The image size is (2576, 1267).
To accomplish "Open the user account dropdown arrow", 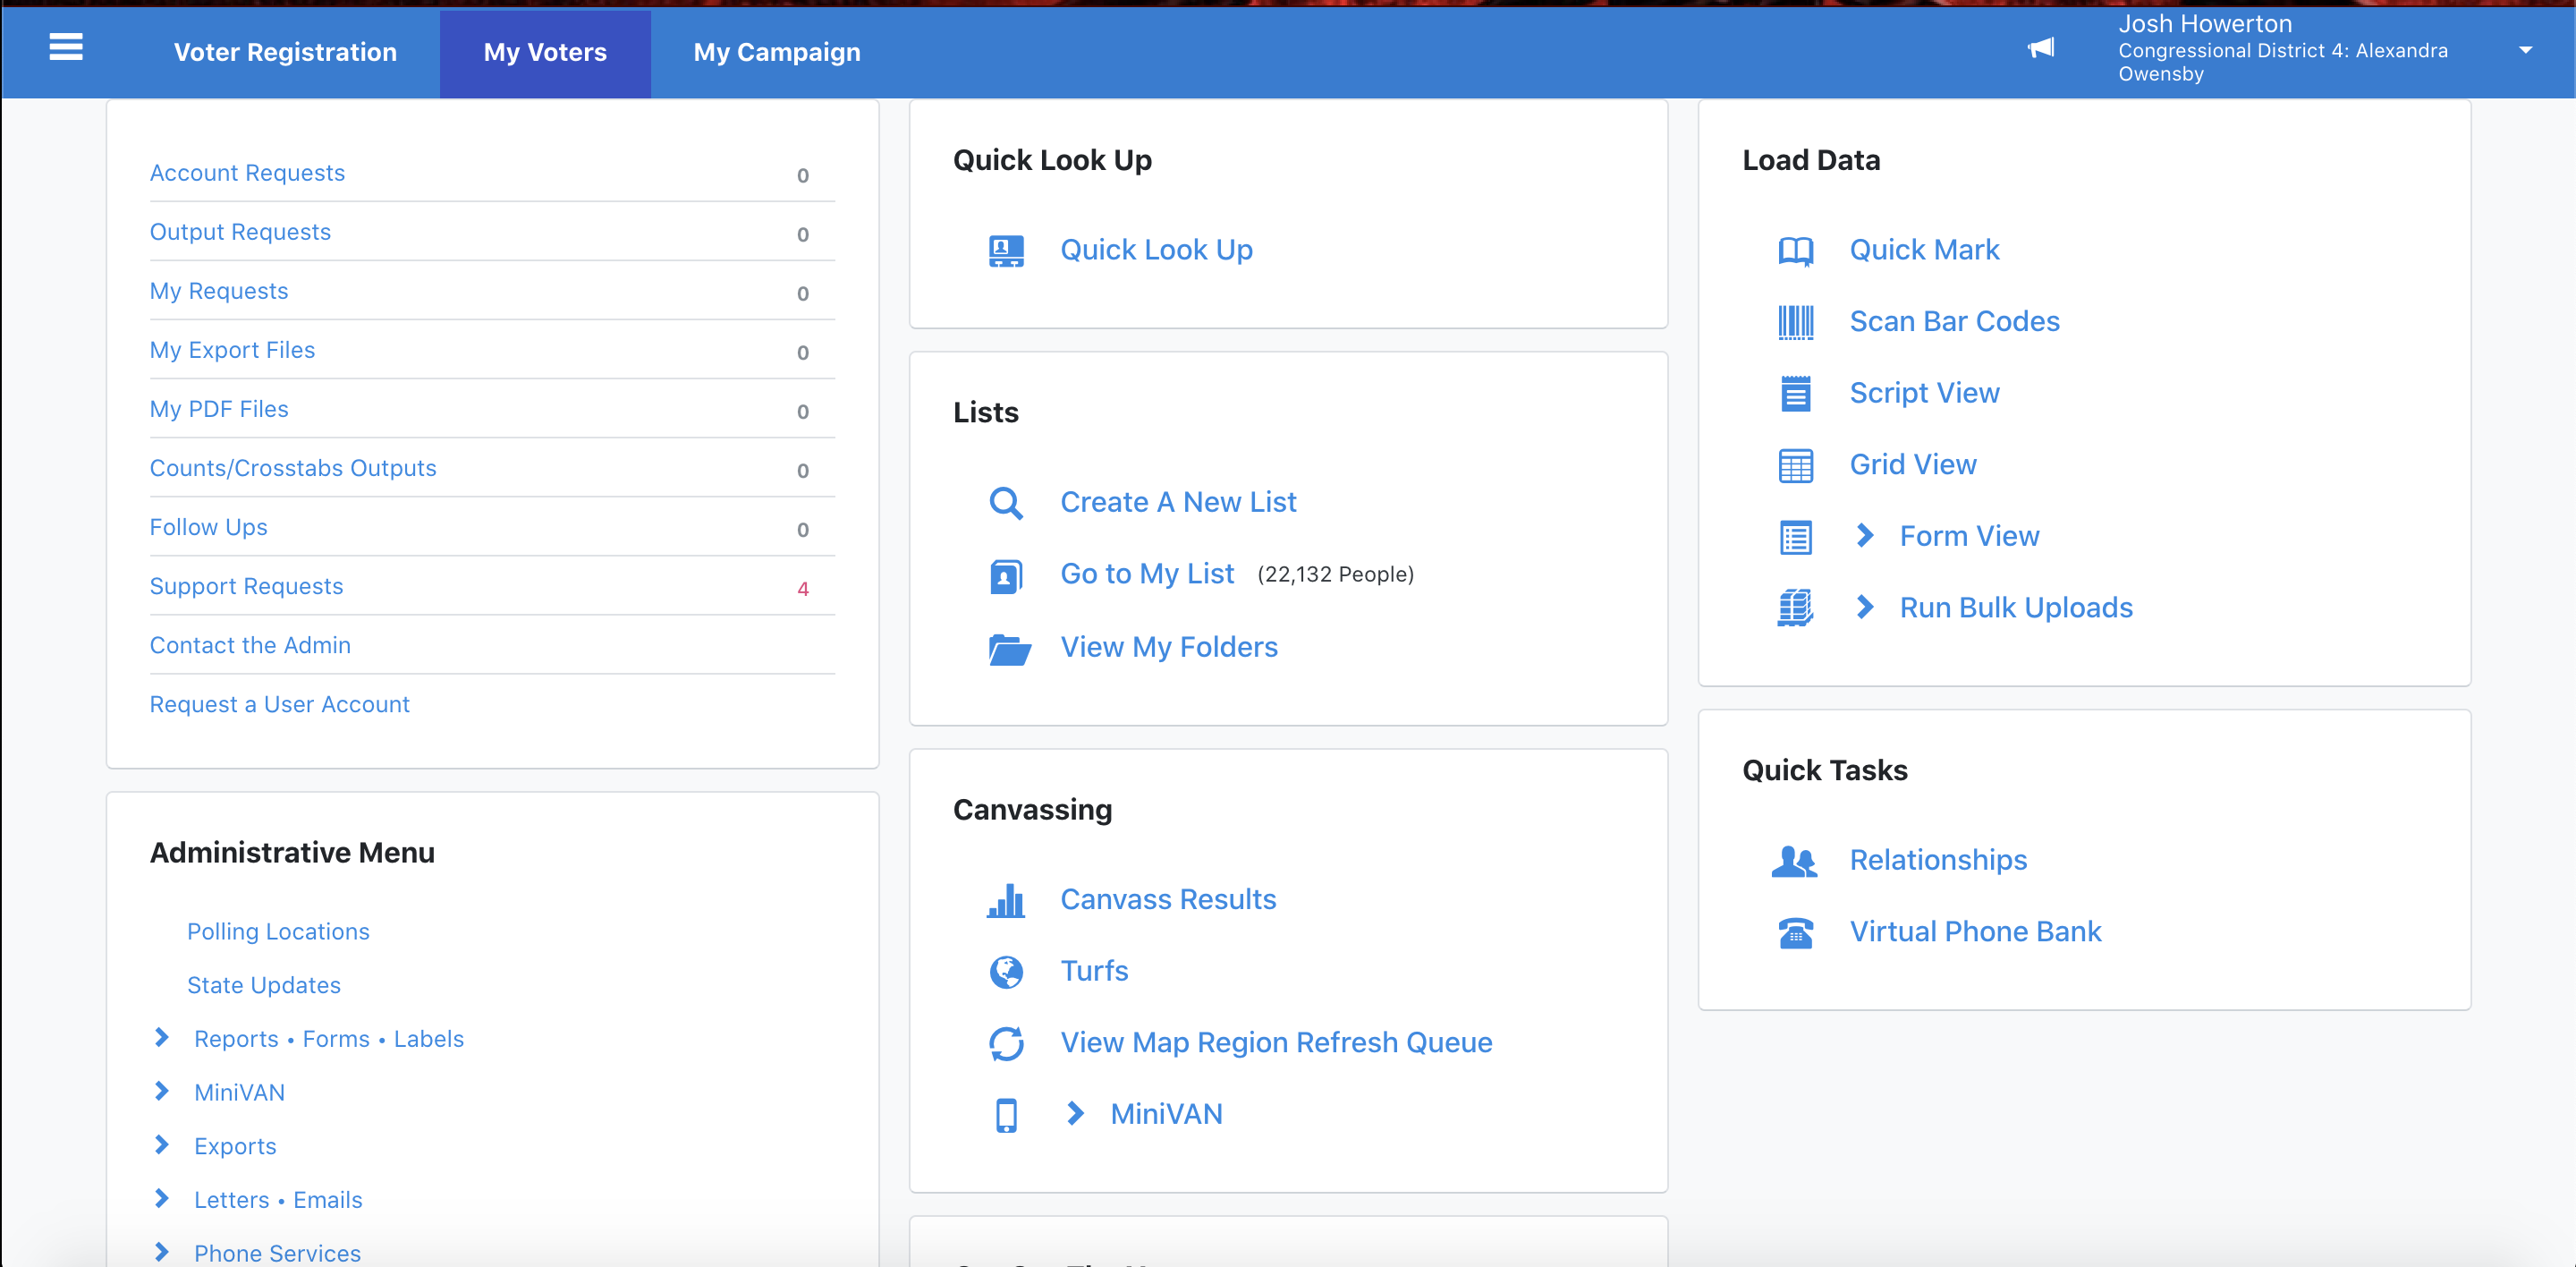I will tap(2524, 50).
